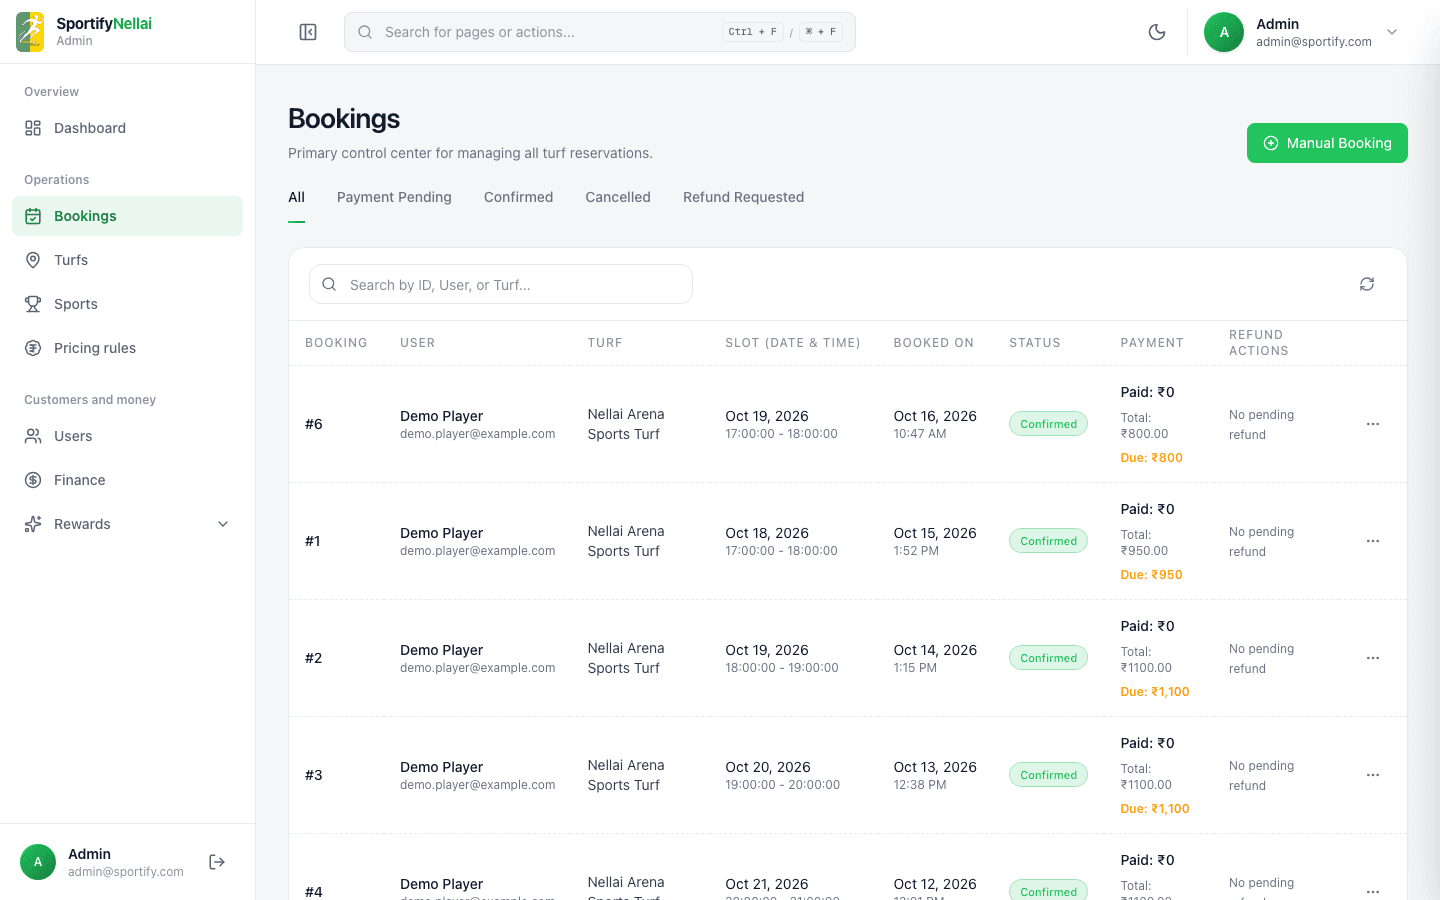The height and width of the screenshot is (900, 1440).
Task: Click slot date Oct 20, 2026
Action: click(768, 767)
